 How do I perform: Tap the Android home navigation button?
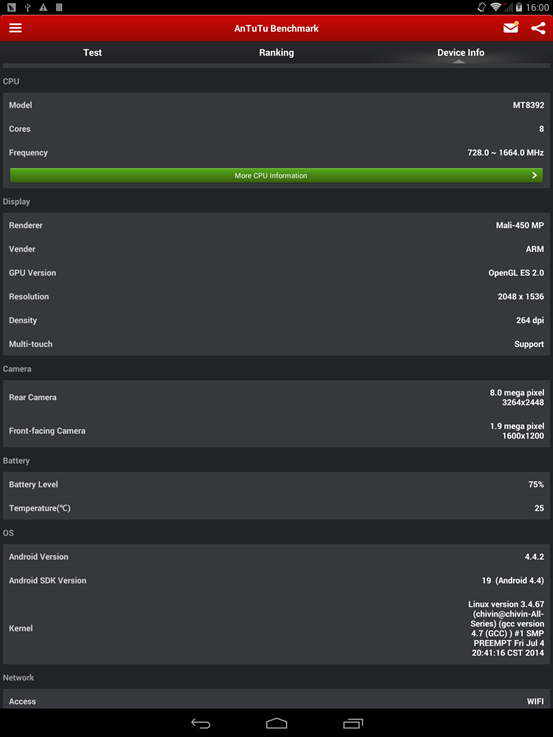tap(276, 723)
